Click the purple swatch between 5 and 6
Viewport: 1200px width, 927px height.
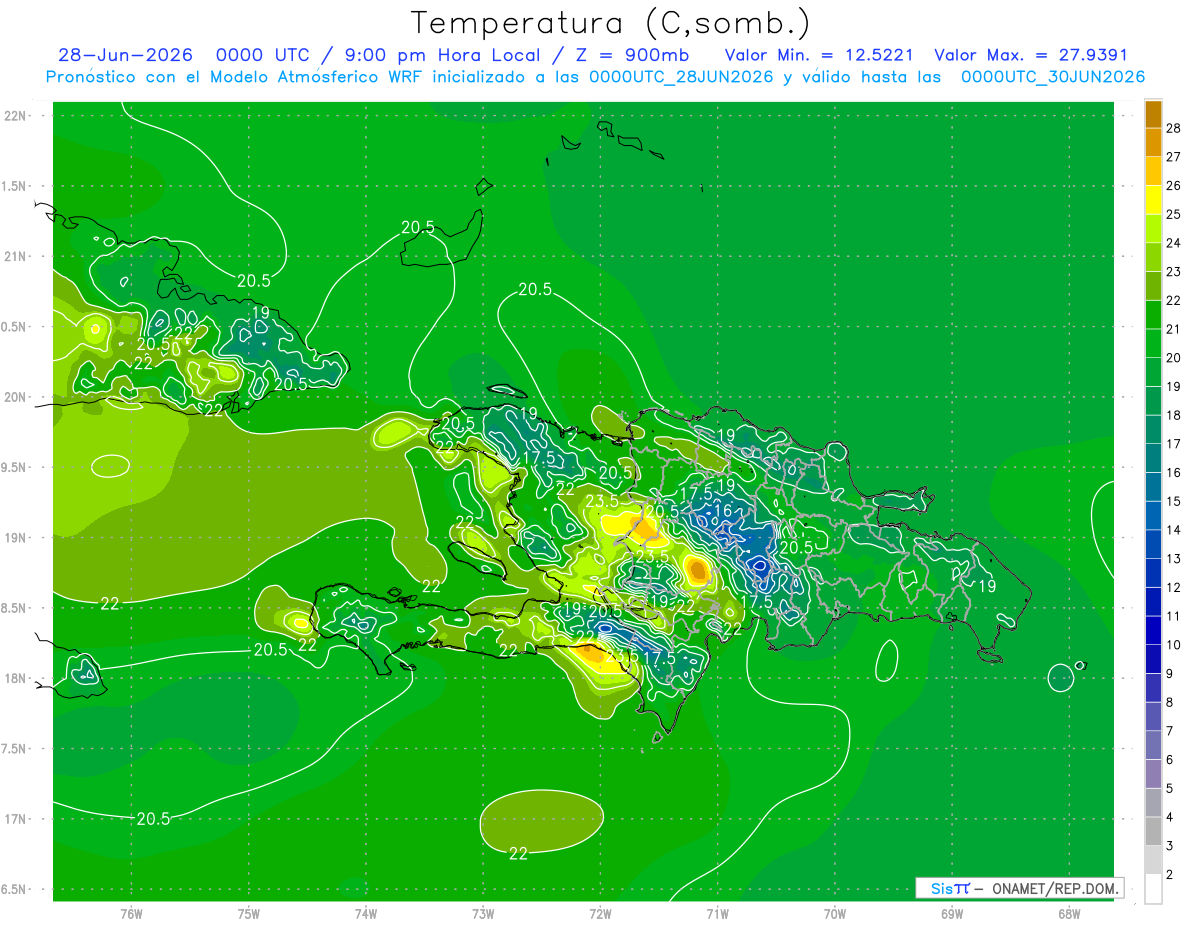point(1153,774)
